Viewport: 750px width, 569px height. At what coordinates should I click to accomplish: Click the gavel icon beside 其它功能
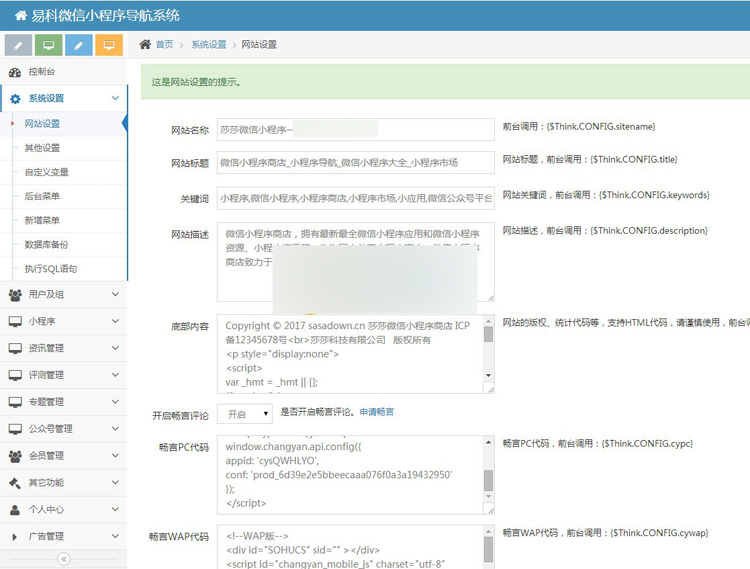[15, 483]
